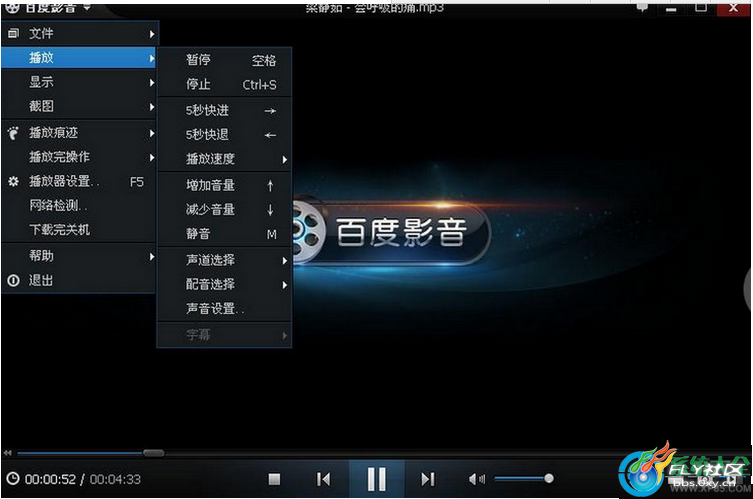Click the arrow next to 文件
Screen dimensions: 753x499
[152, 34]
